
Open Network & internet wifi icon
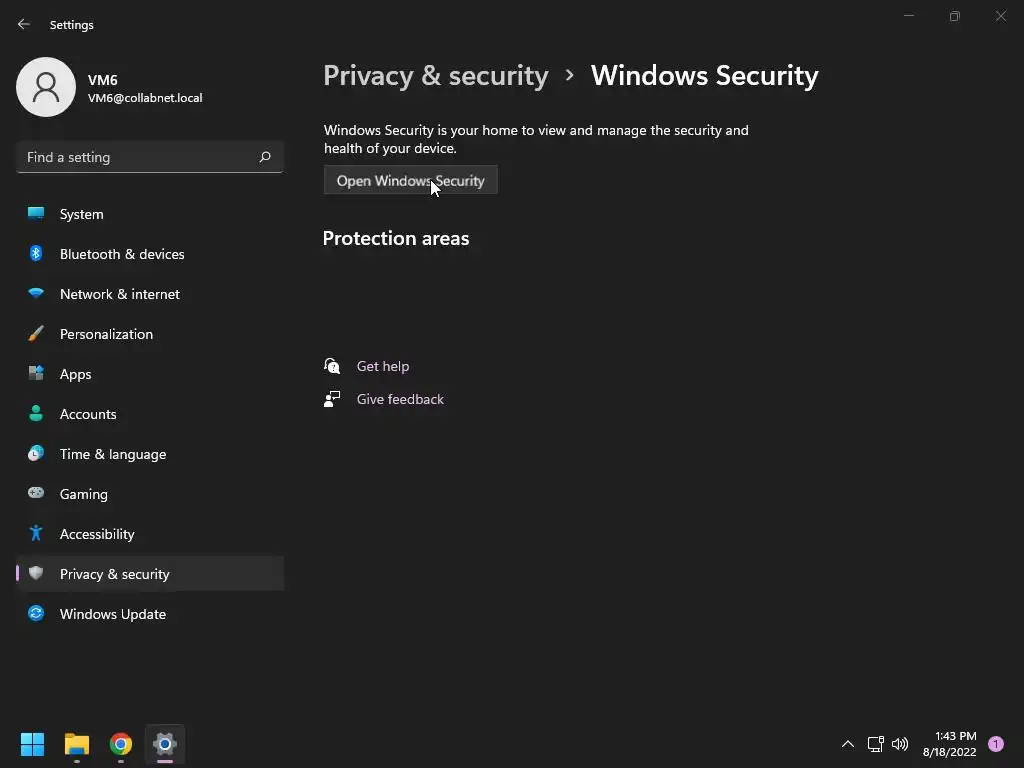36,294
